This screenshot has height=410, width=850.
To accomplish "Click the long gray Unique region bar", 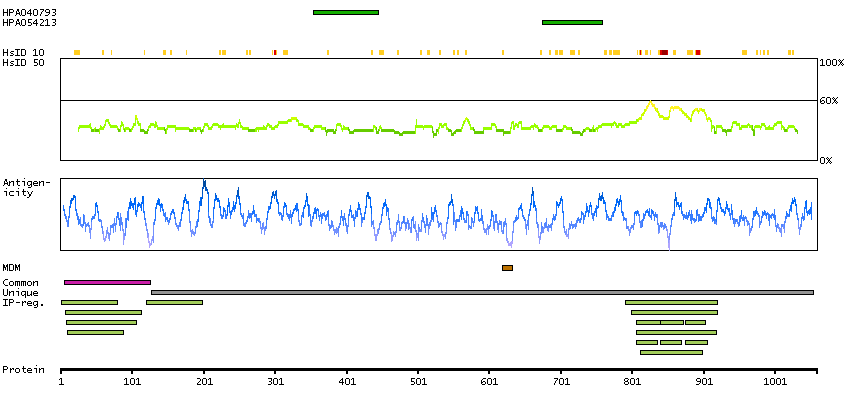I will [x=480, y=292].
